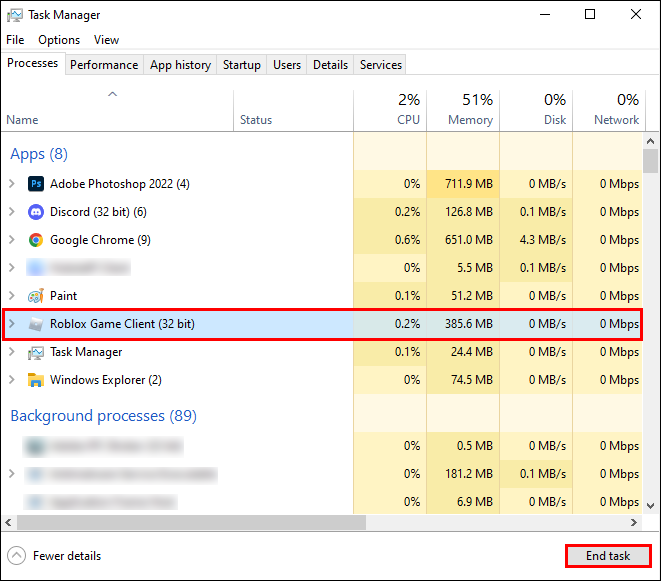Minimize the Task Manager window
The height and width of the screenshot is (581, 661).
click(545, 14)
